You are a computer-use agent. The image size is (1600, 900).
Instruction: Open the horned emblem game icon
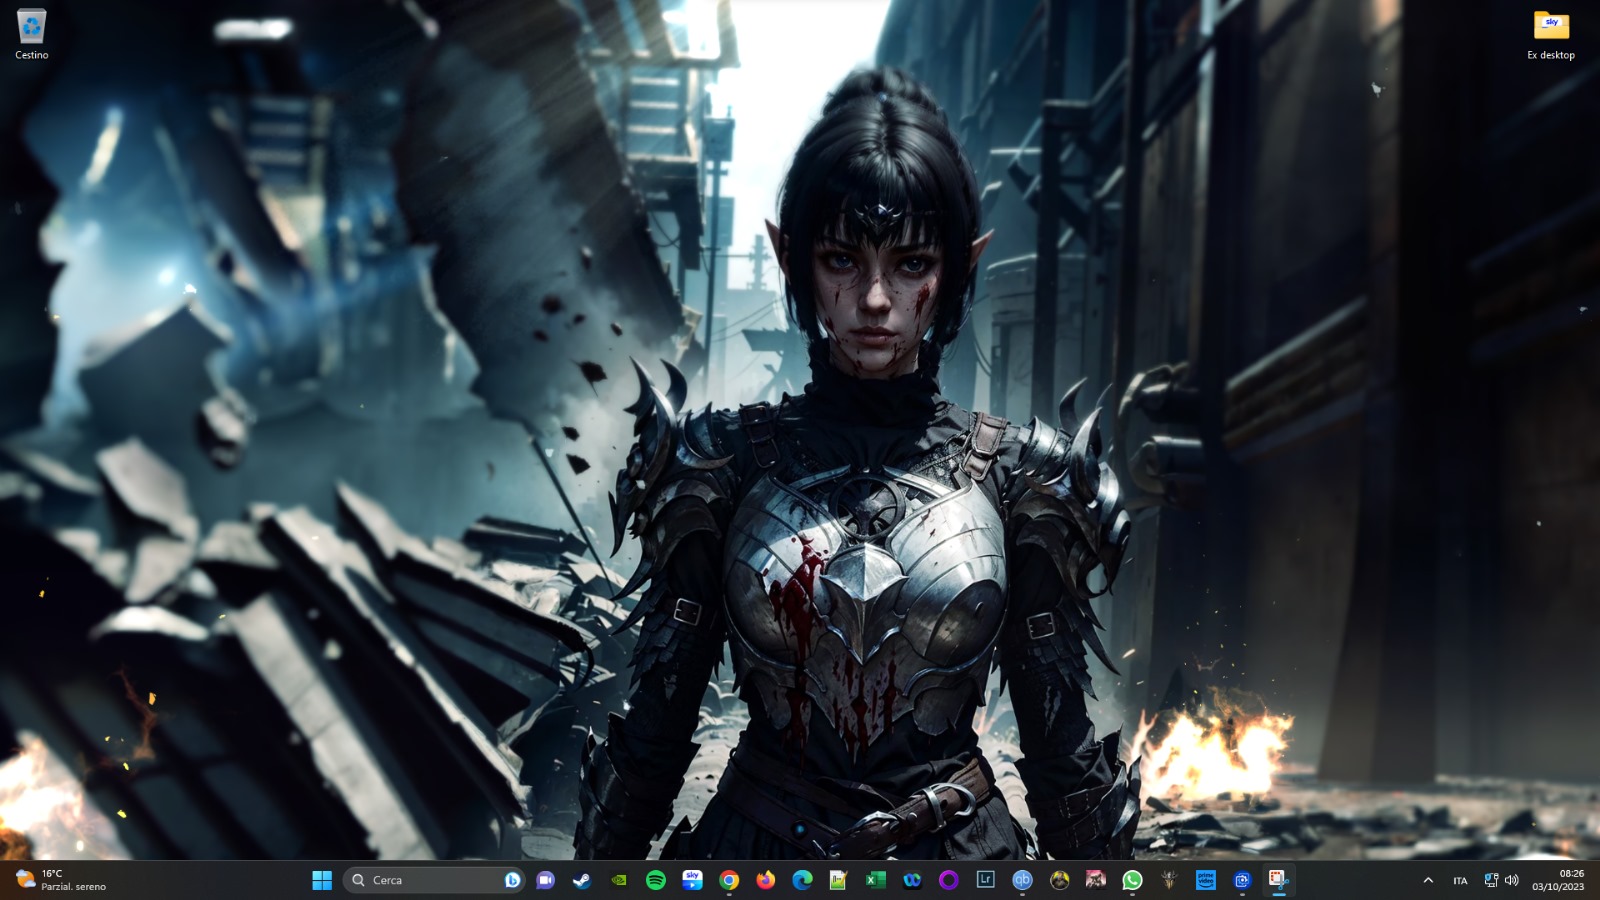[x=1168, y=880]
